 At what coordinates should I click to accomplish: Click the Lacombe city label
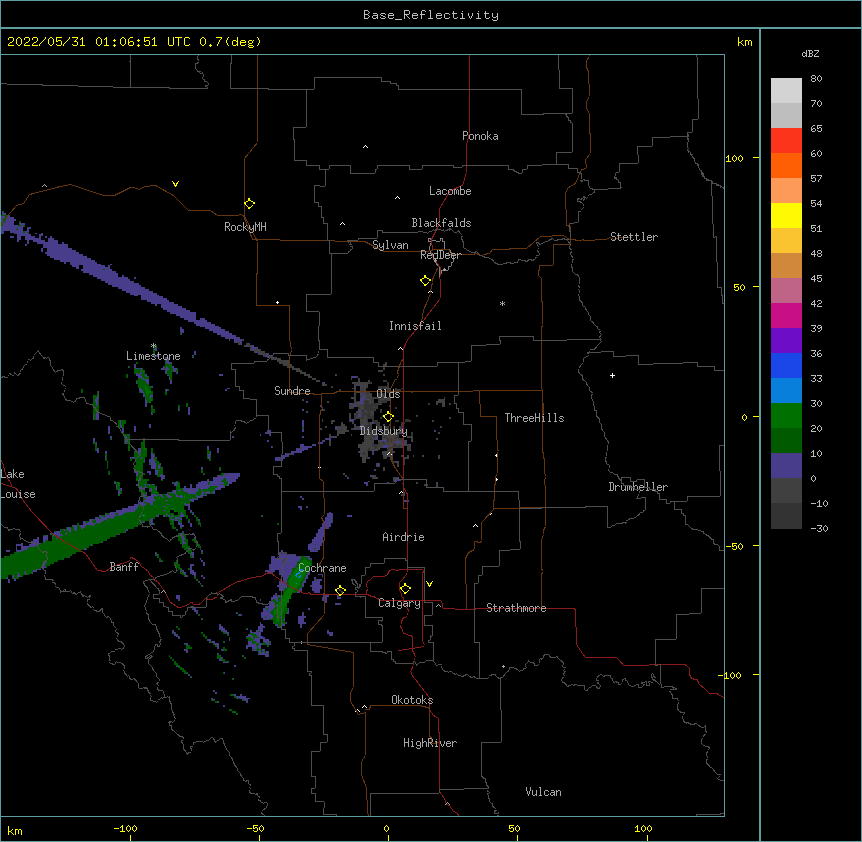pyautogui.click(x=450, y=191)
